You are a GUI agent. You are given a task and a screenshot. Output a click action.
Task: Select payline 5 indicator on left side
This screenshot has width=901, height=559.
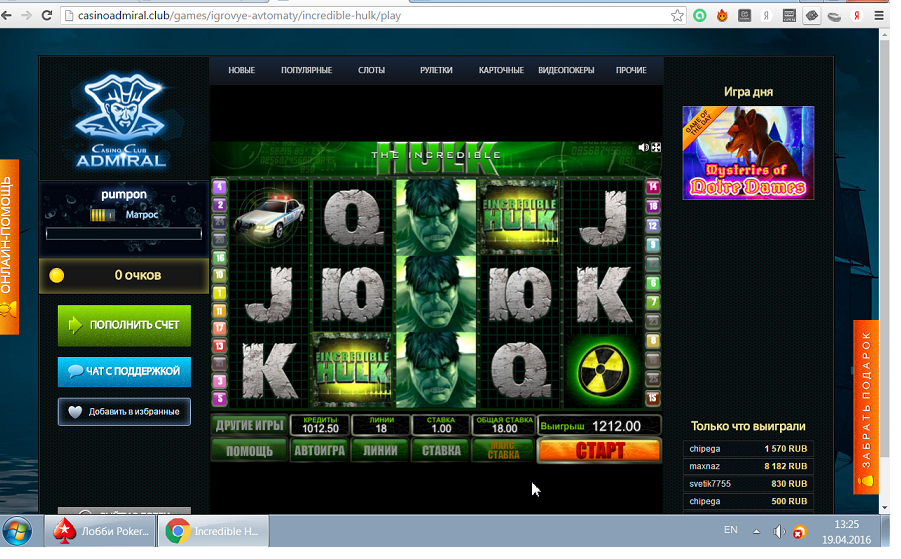coord(220,398)
